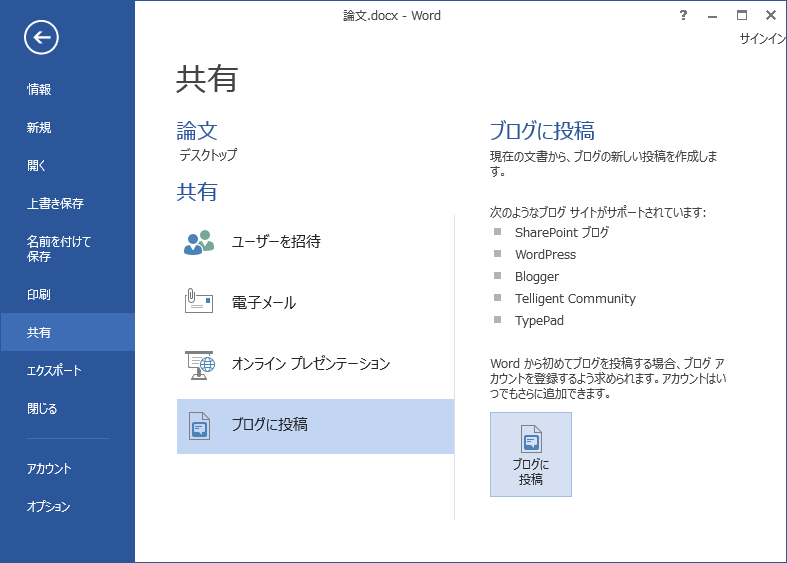Click the large ブログに投稿 button
This screenshot has height=563, width=787.
[x=531, y=455]
